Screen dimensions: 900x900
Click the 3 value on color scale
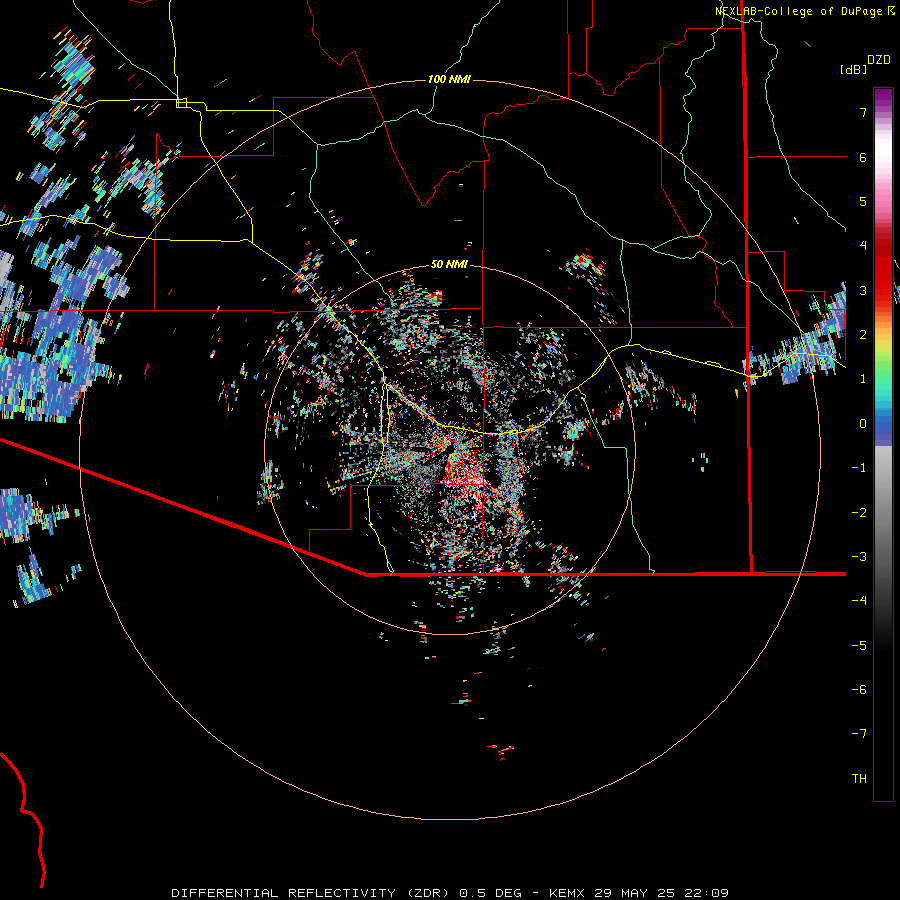(x=863, y=290)
